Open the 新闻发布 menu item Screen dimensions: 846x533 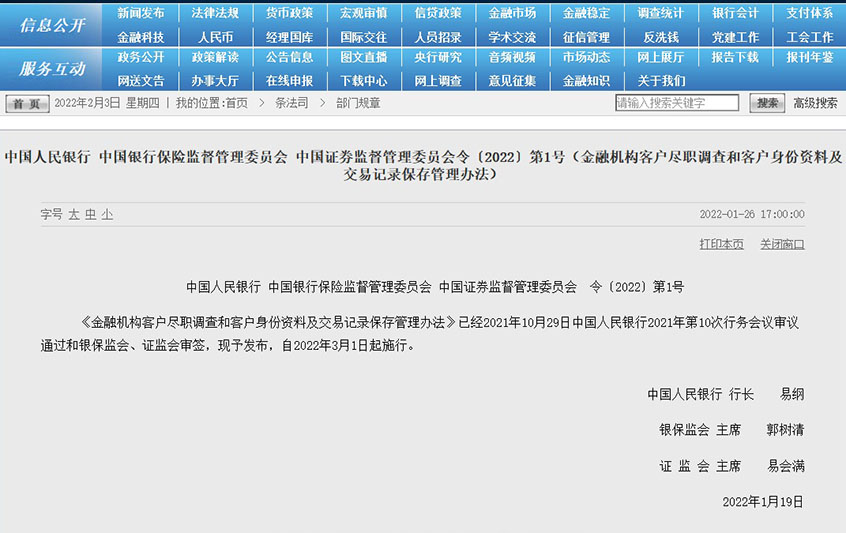(x=141, y=13)
